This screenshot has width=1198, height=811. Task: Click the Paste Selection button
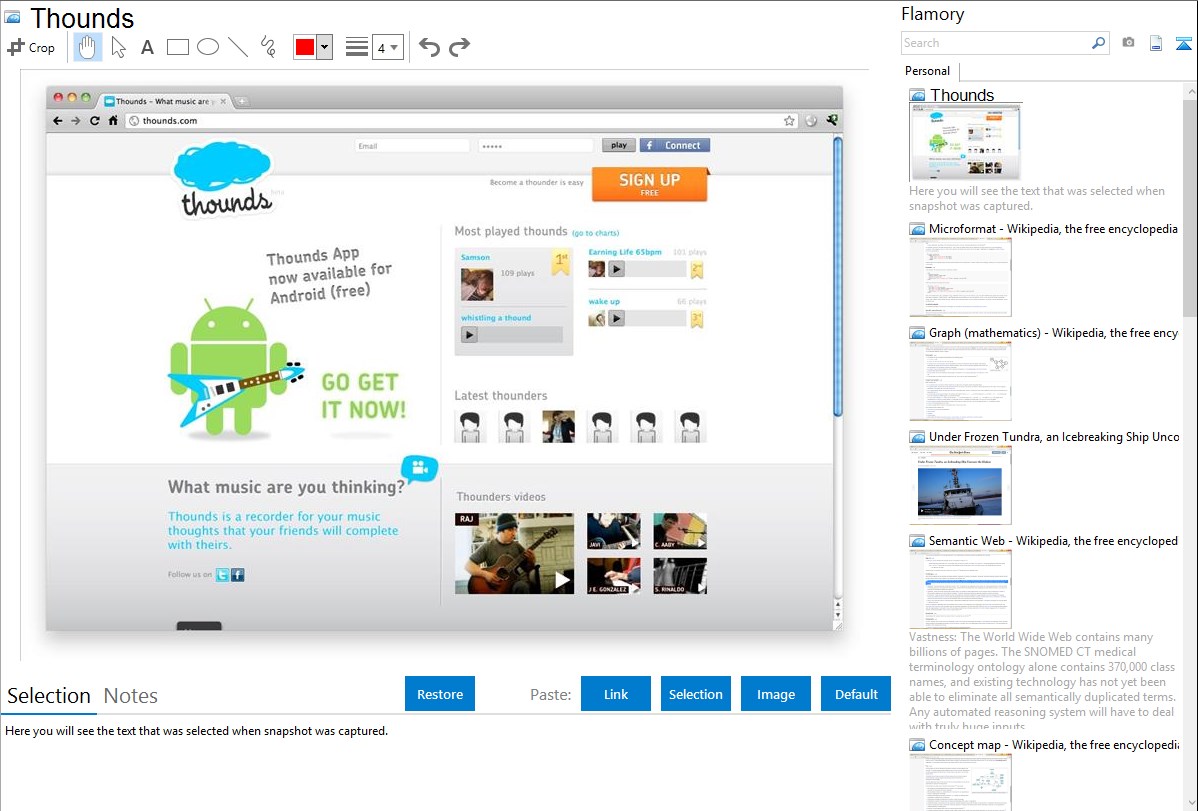[x=695, y=694]
